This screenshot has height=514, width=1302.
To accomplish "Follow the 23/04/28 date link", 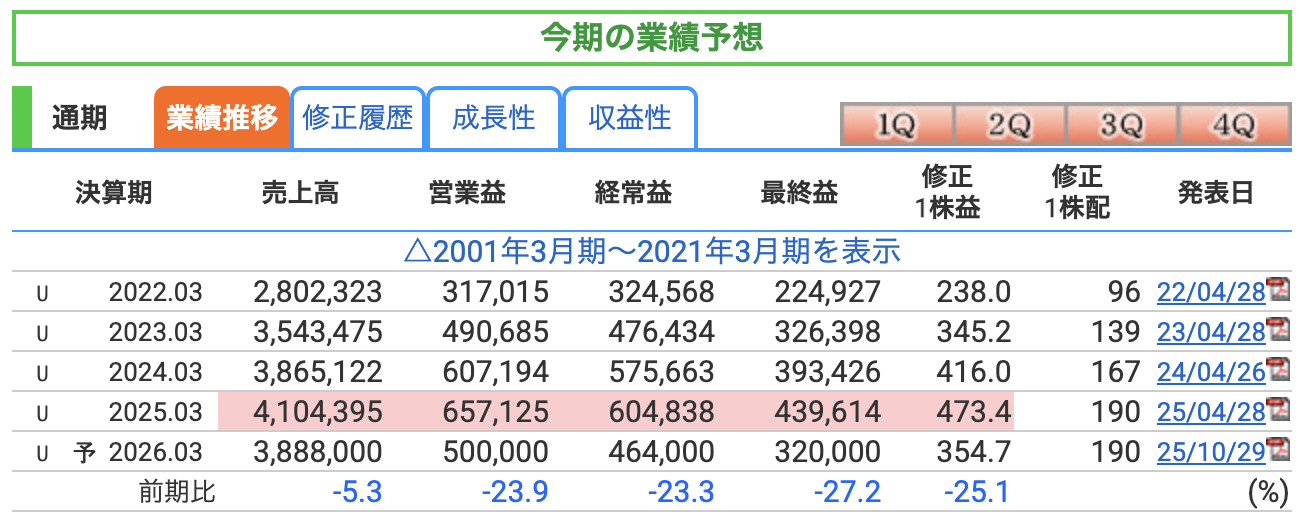I will tap(1210, 332).
